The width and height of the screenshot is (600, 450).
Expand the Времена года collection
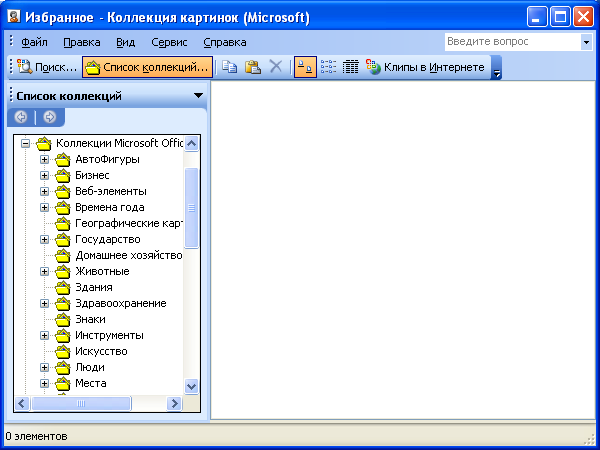pyautogui.click(x=44, y=208)
